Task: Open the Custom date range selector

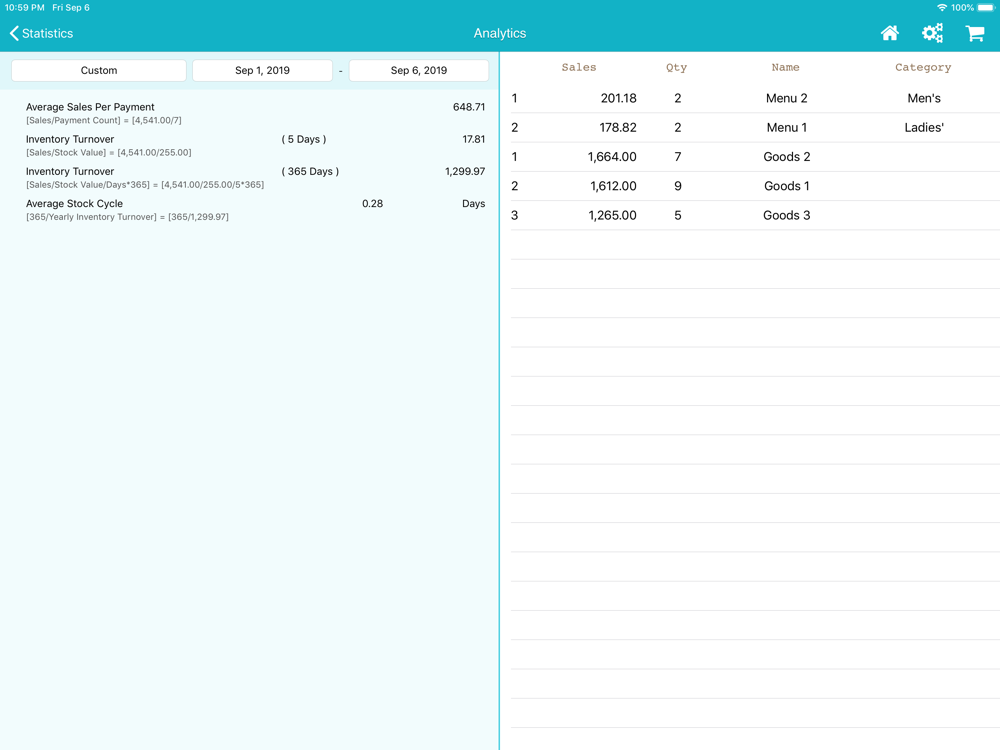Action: [99, 70]
